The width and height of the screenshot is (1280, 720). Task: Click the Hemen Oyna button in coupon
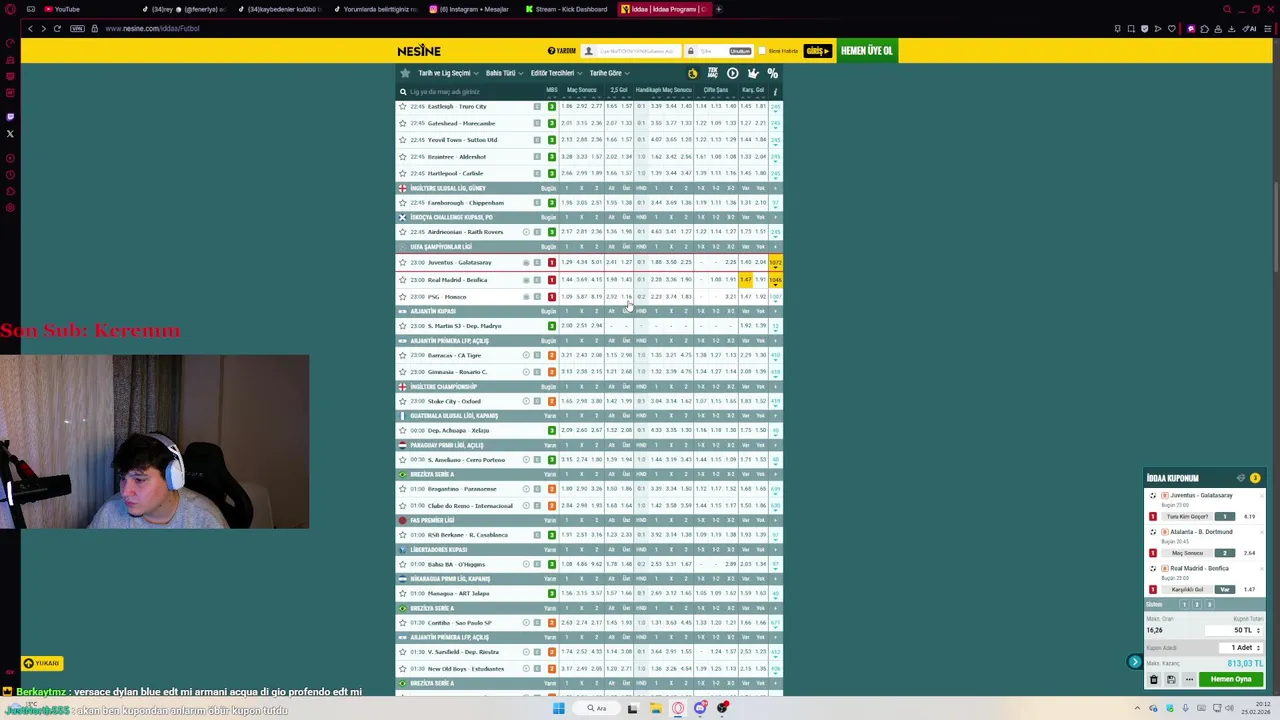click(1231, 679)
